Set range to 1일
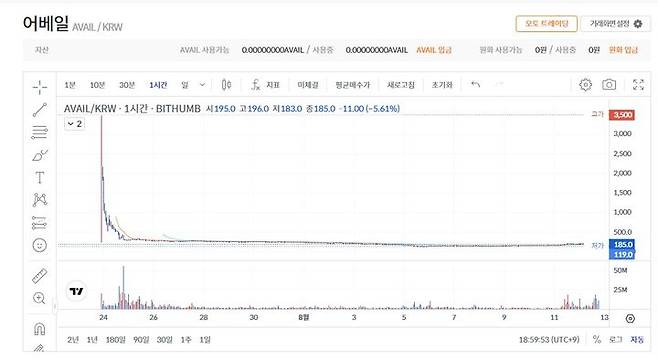Screen dimensions: 658x360 (205, 340)
